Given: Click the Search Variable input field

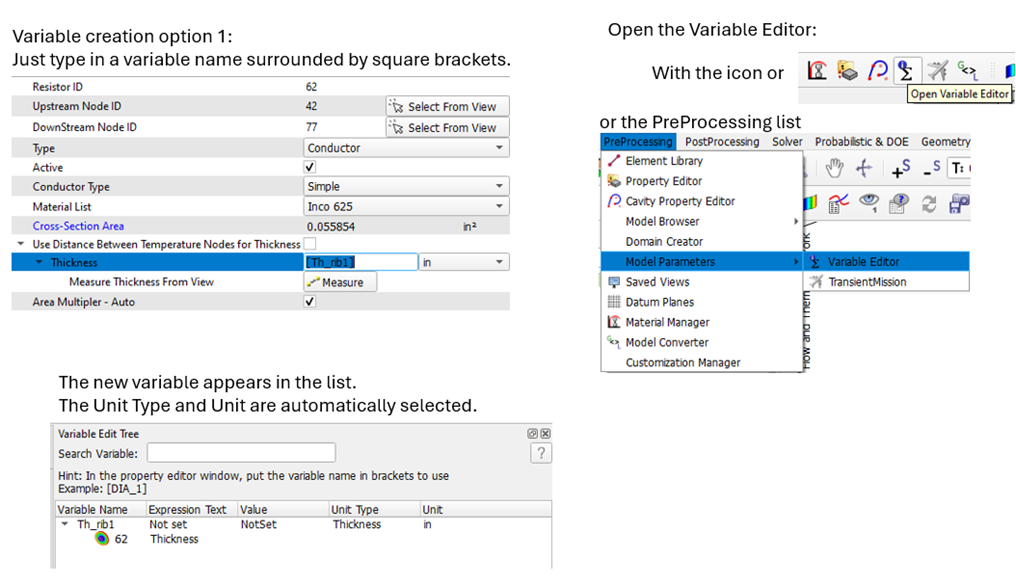Looking at the screenshot, I should pyautogui.click(x=241, y=452).
